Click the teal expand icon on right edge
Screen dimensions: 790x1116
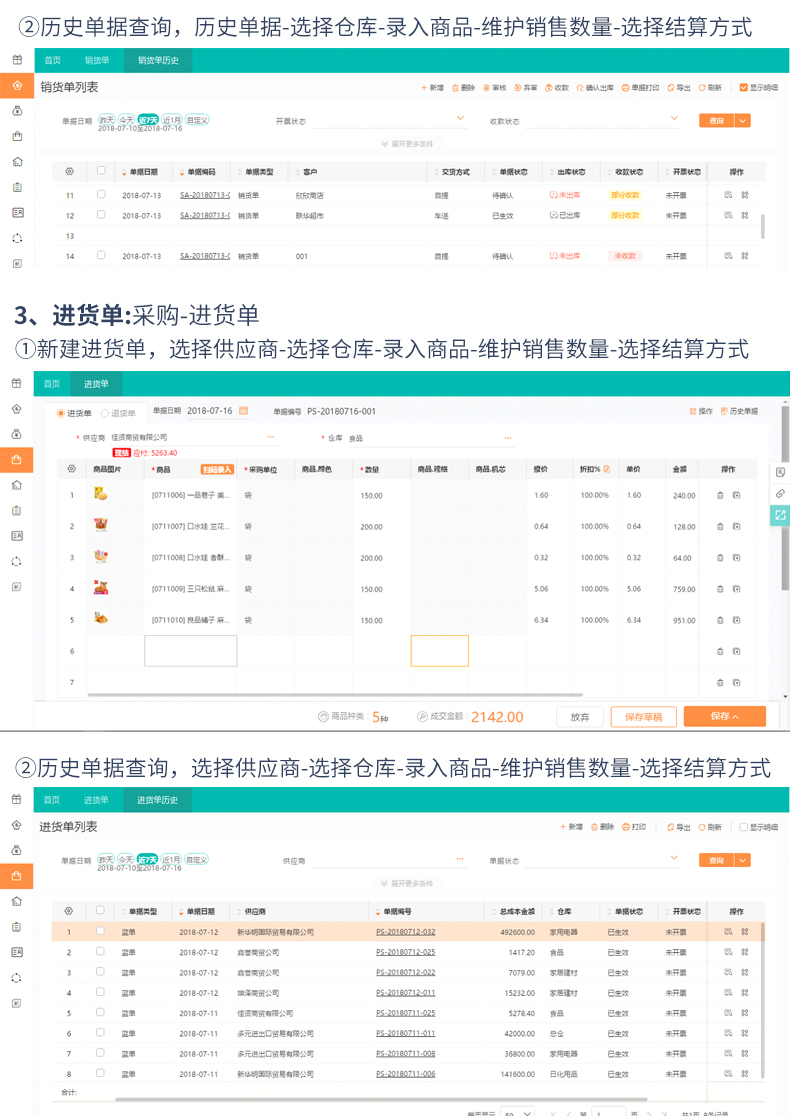pyautogui.click(x=780, y=515)
